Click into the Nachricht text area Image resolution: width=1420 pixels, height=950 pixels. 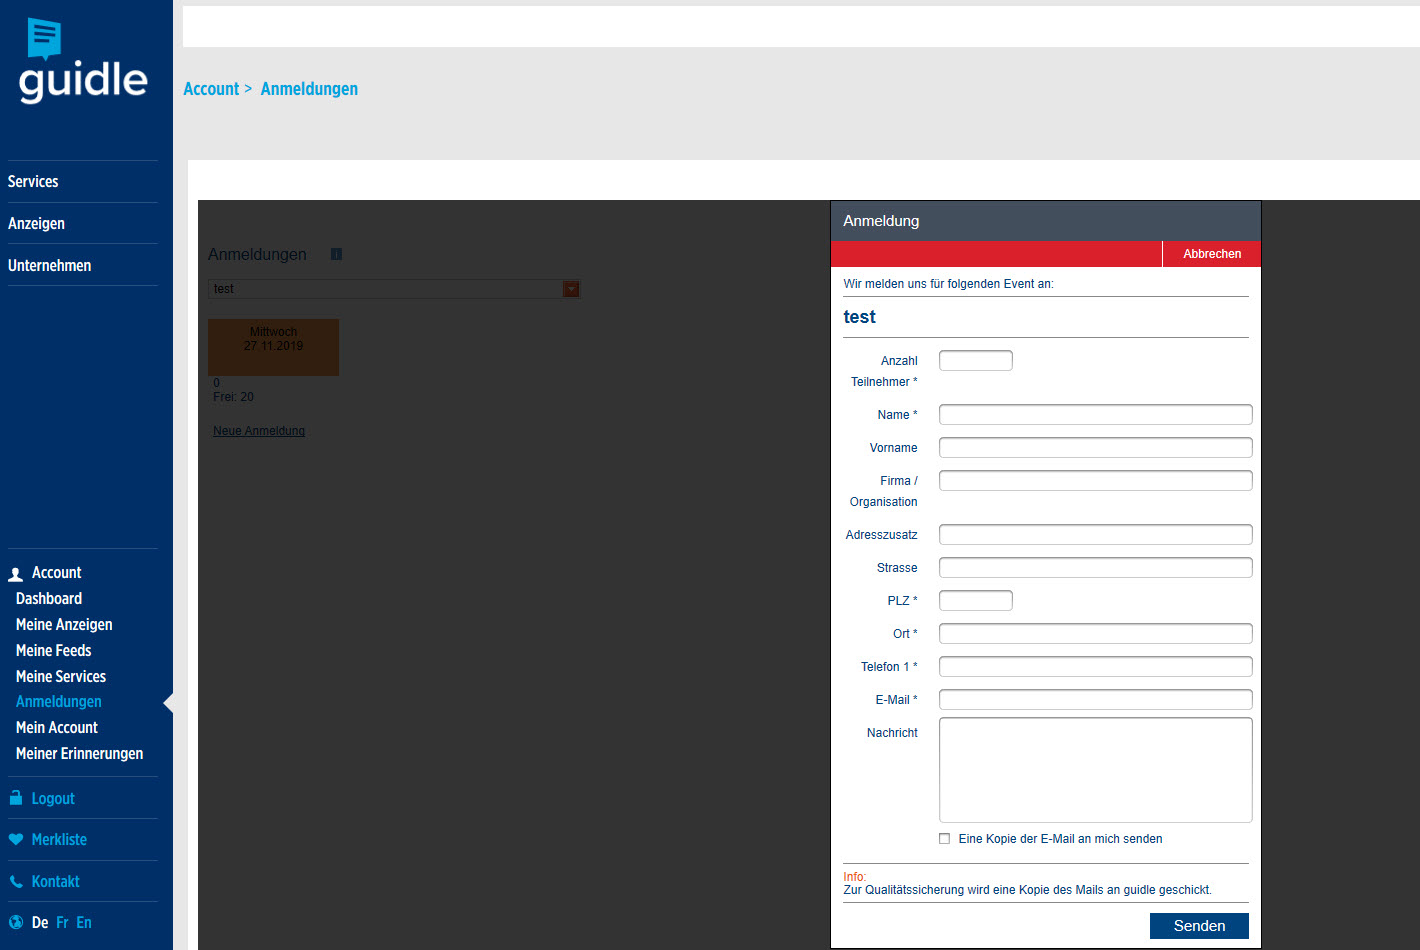pyautogui.click(x=1096, y=770)
